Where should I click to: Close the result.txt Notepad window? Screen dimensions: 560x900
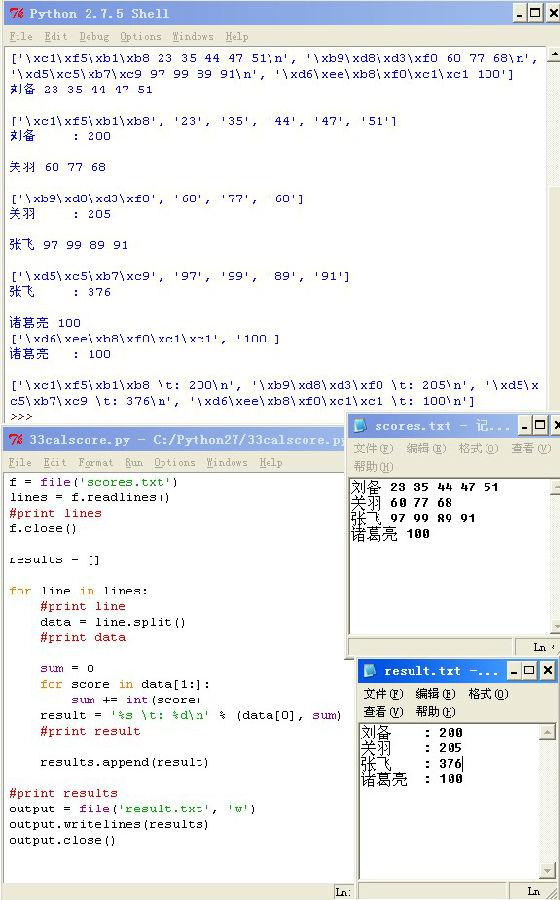(547, 670)
